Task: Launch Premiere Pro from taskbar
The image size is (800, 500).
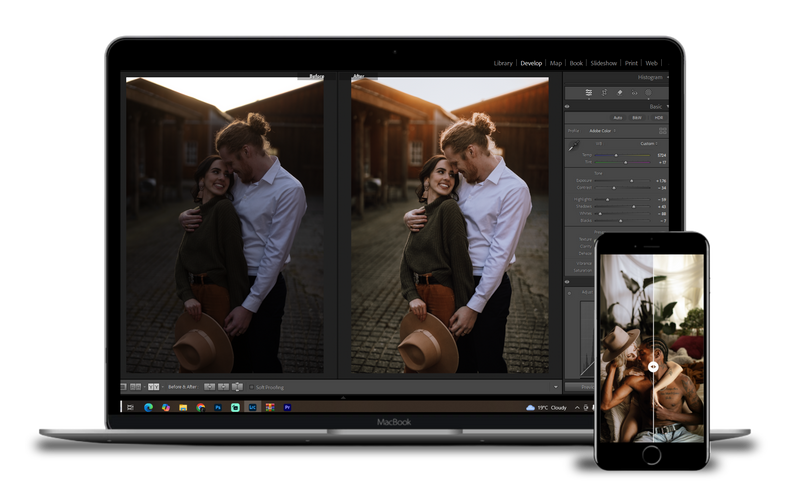Action: point(287,407)
